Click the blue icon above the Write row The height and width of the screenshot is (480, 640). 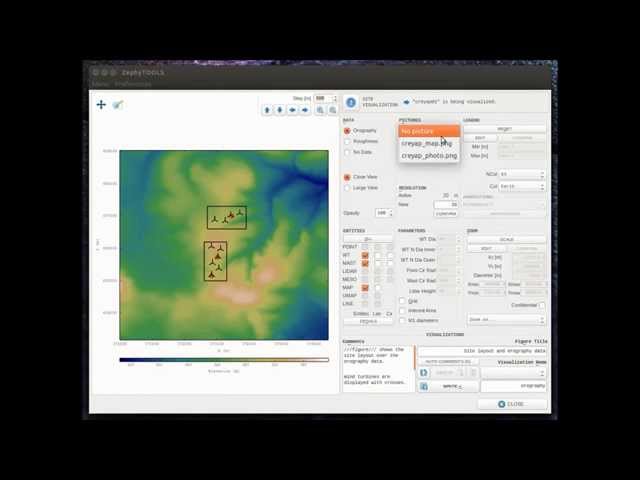(424, 373)
